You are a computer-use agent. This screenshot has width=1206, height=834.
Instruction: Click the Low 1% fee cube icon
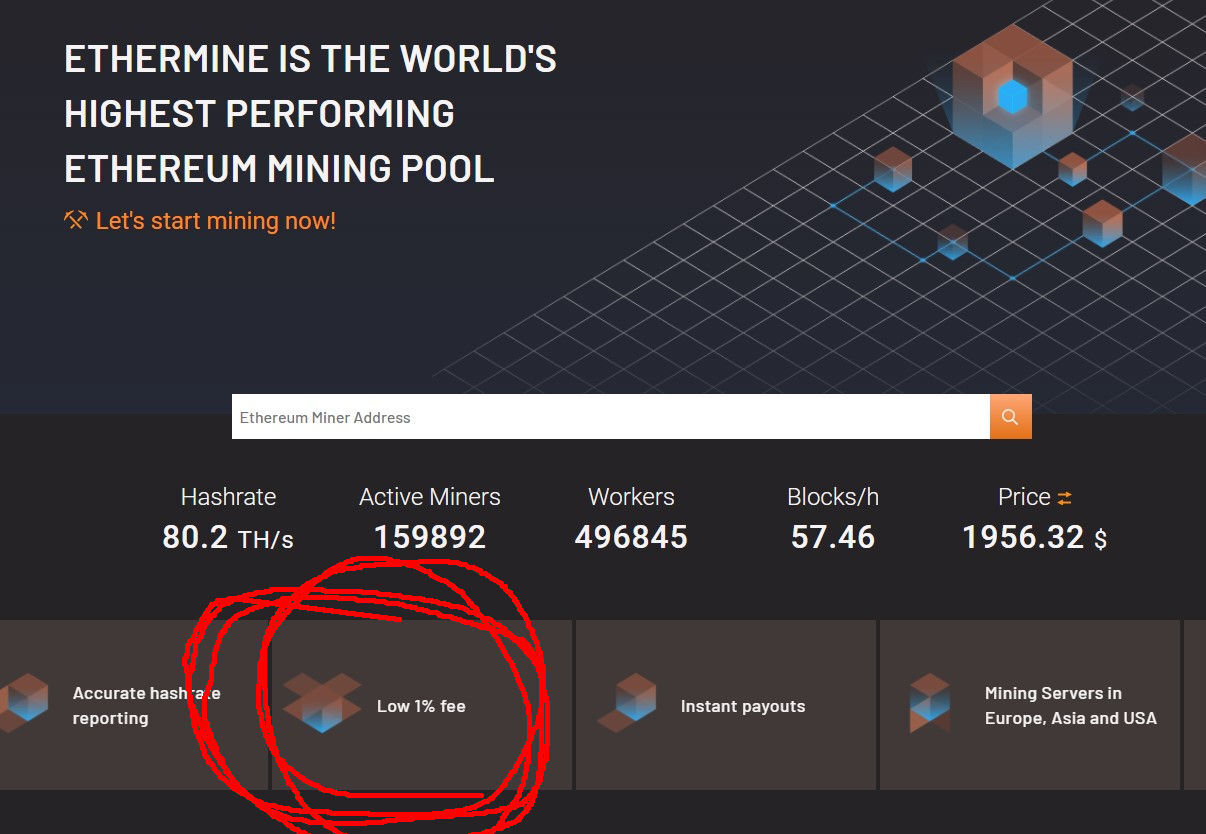click(x=322, y=702)
